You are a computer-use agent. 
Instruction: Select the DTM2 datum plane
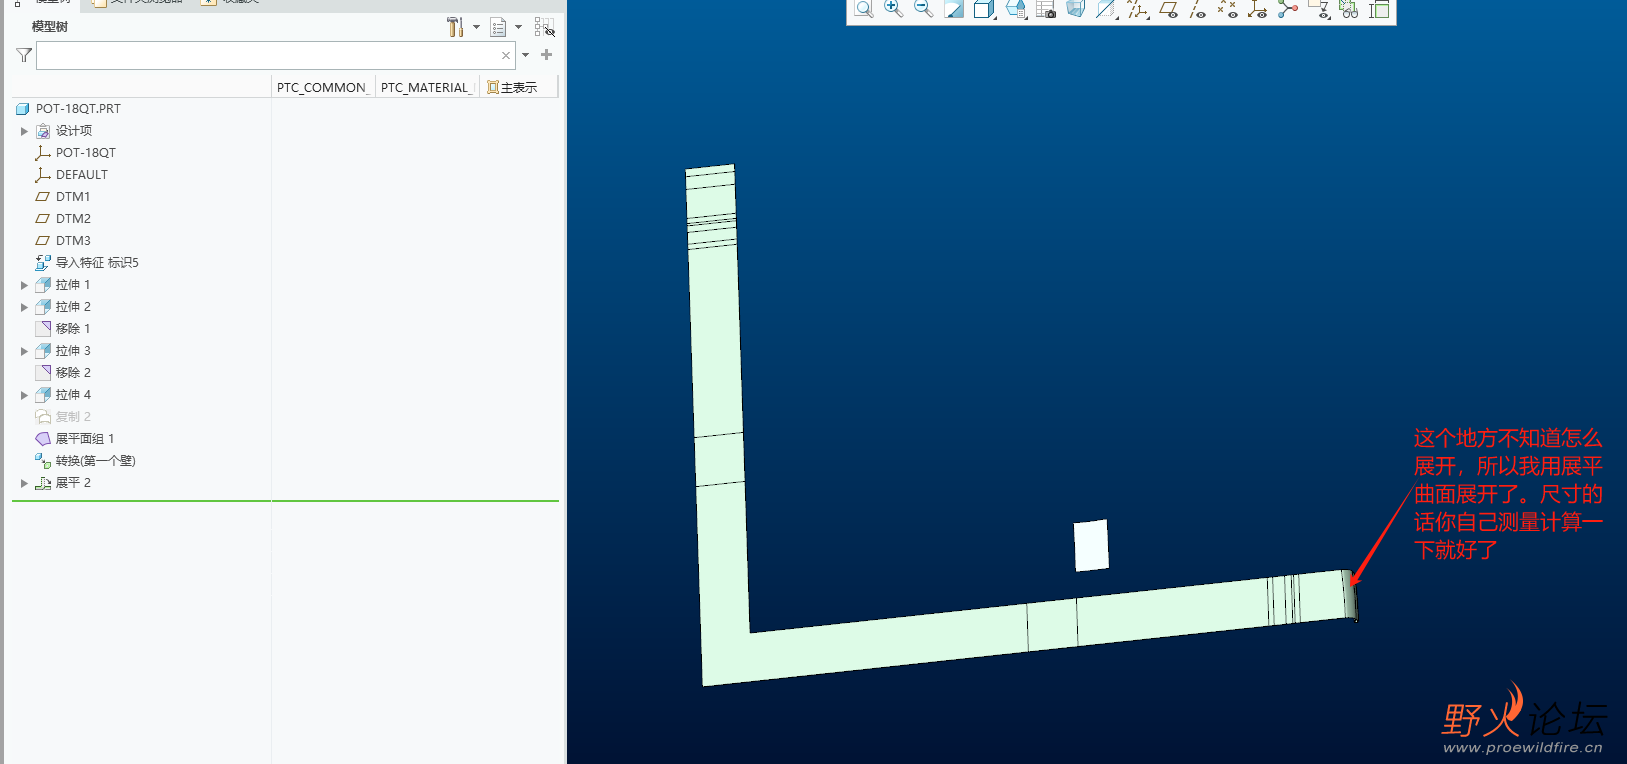point(73,219)
